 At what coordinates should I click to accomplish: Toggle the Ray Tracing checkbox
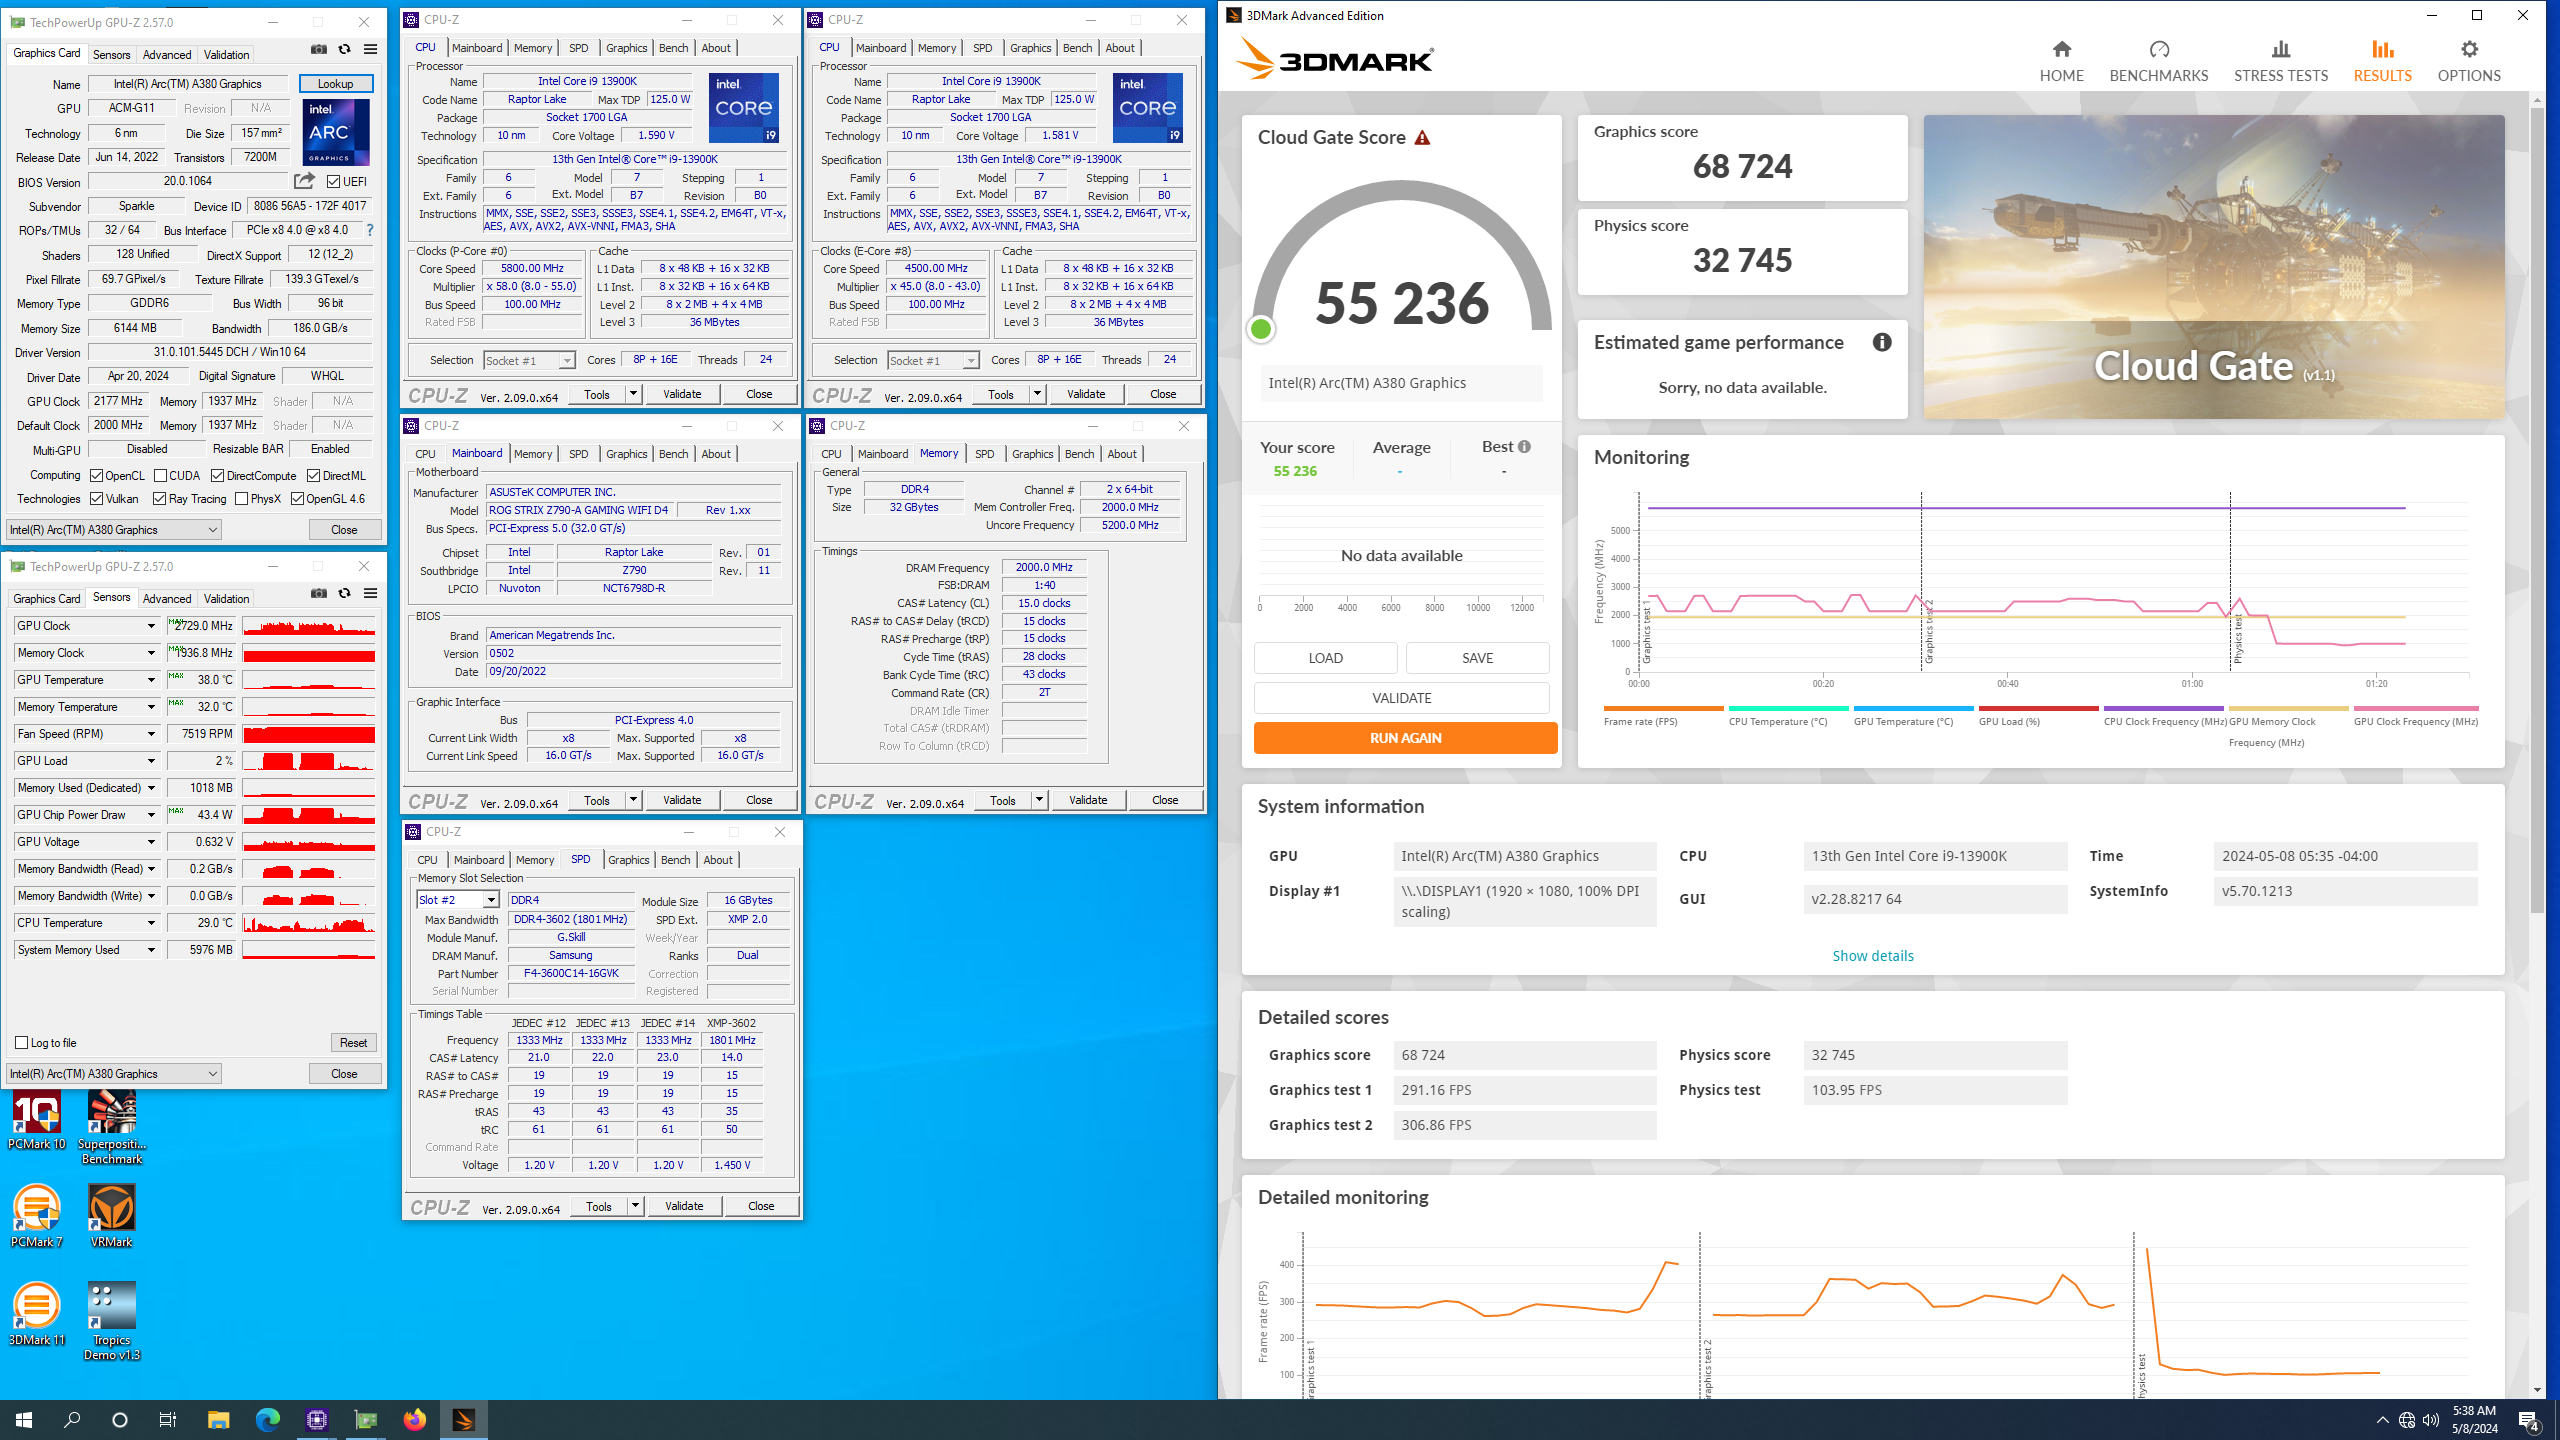159,499
